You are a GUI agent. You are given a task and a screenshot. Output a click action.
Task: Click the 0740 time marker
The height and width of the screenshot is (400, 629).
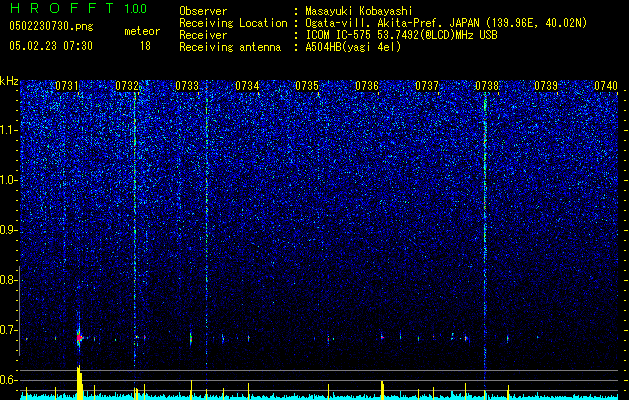tap(606, 86)
